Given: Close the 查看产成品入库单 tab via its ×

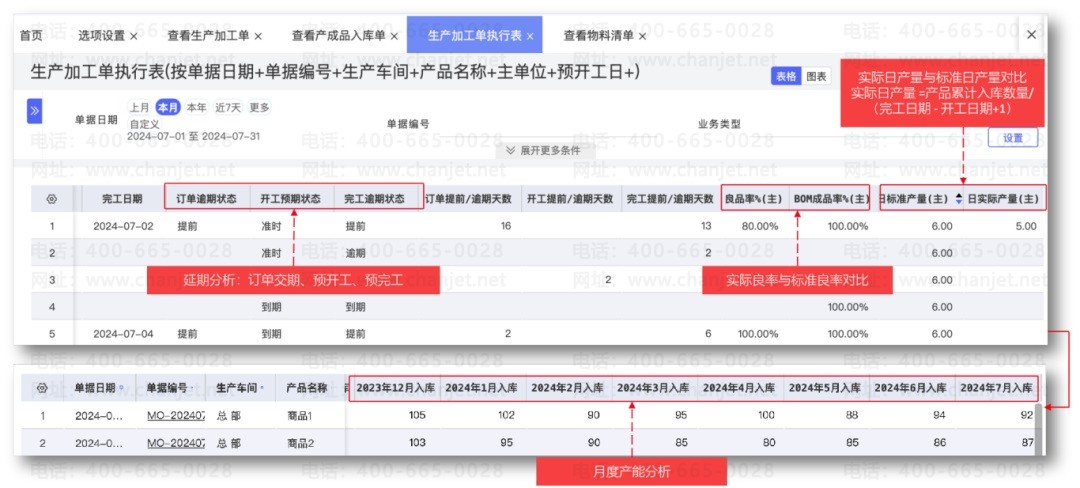Looking at the screenshot, I should (394, 36).
